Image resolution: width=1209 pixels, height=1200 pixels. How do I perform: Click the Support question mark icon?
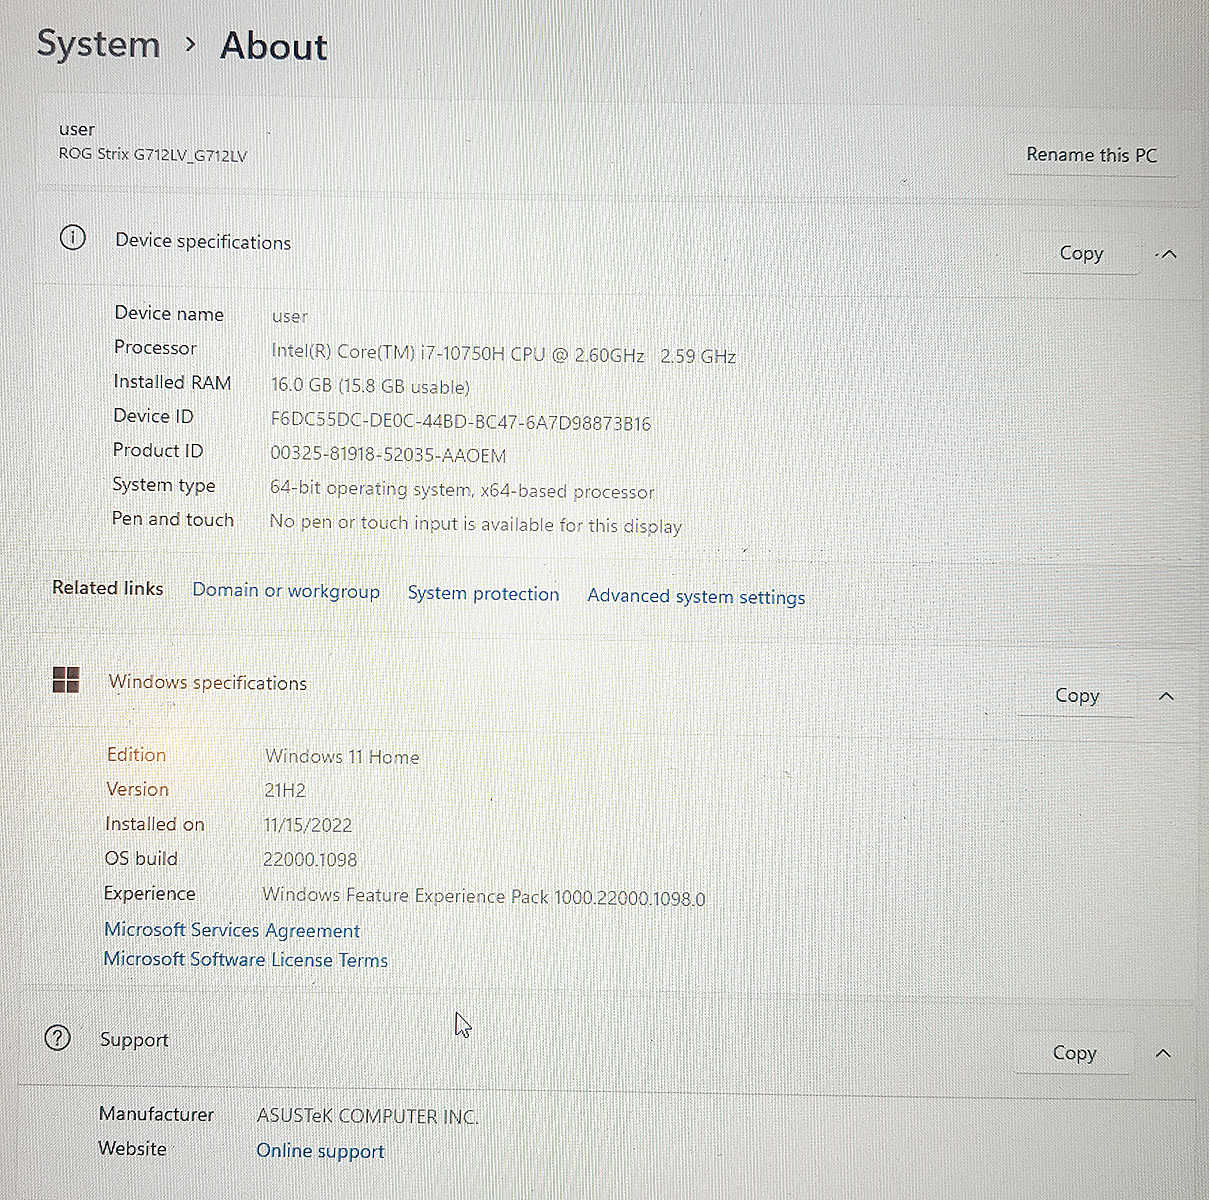(58, 1038)
